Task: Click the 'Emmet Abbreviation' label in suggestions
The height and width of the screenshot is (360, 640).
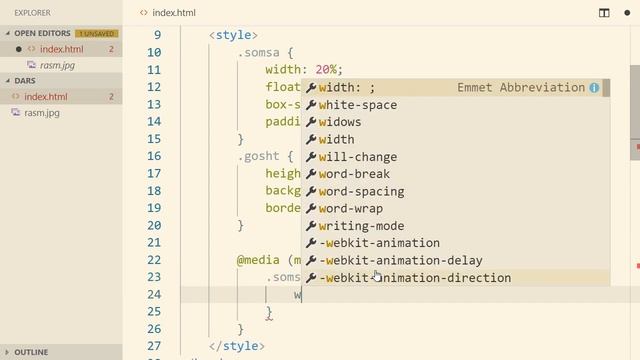Action: click(521, 87)
